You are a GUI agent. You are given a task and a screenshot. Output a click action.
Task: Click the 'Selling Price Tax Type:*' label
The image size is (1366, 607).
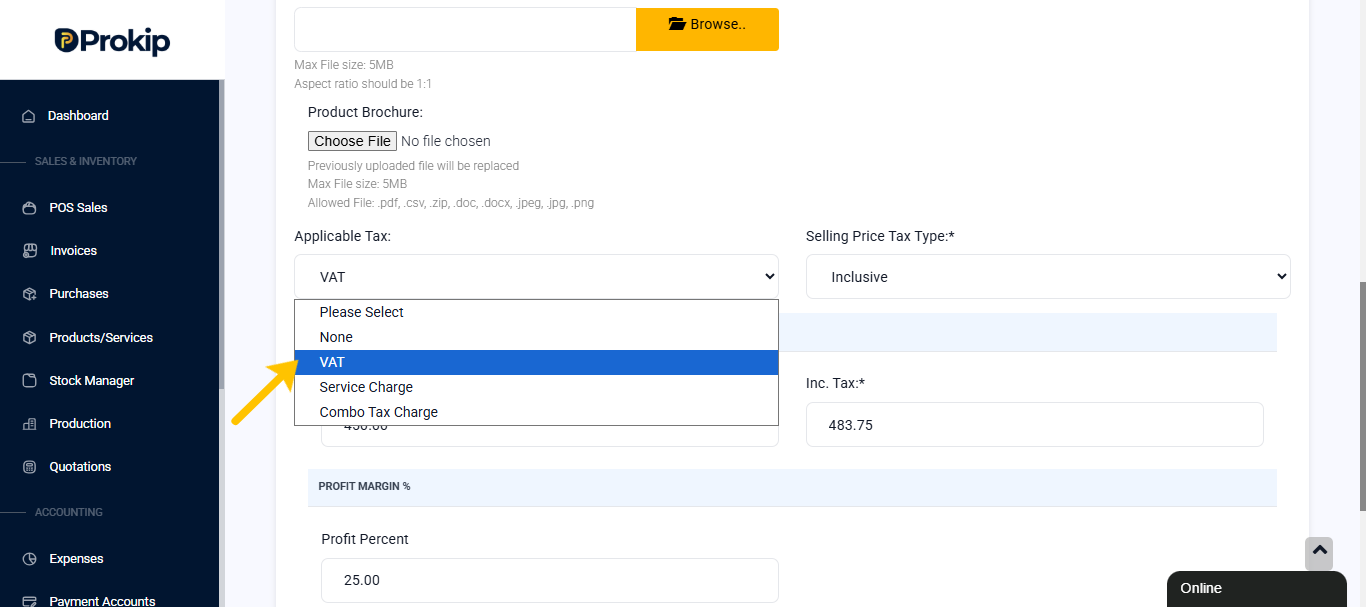[x=881, y=236]
